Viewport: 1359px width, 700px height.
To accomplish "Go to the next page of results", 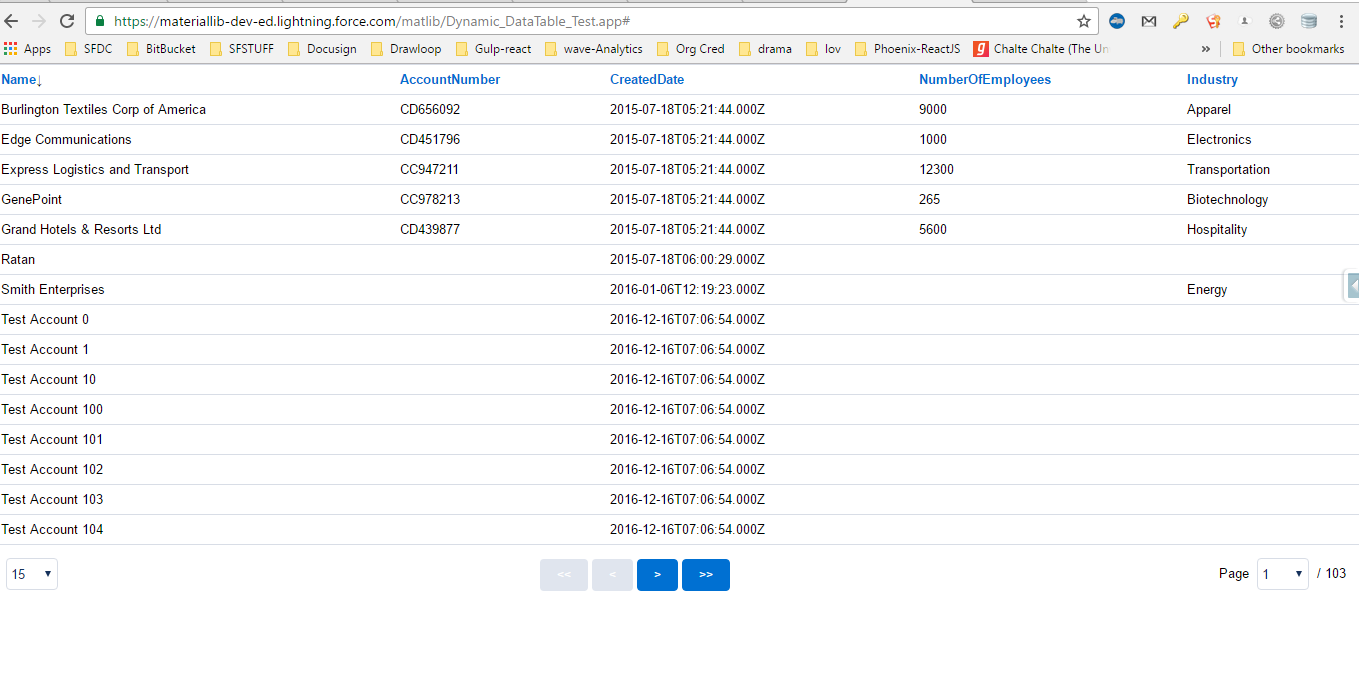I will point(657,575).
